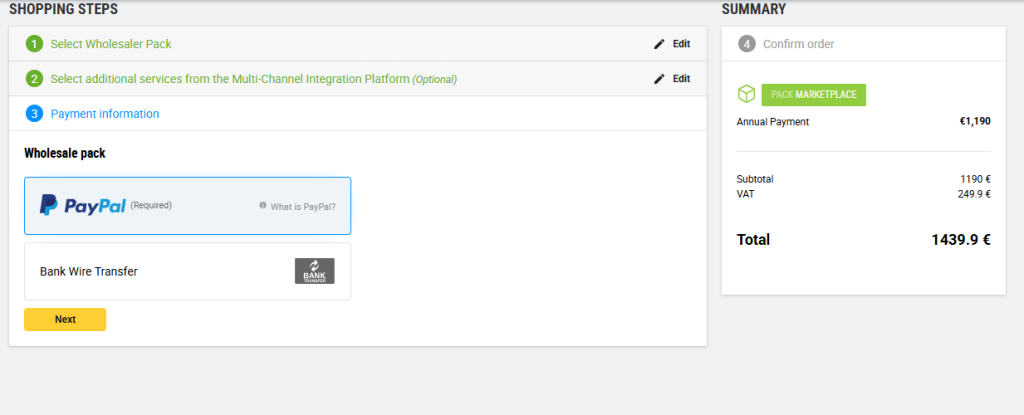Click the grey step 4 circle in Summary
Screen dimensions: 1024x415
pos(746,44)
